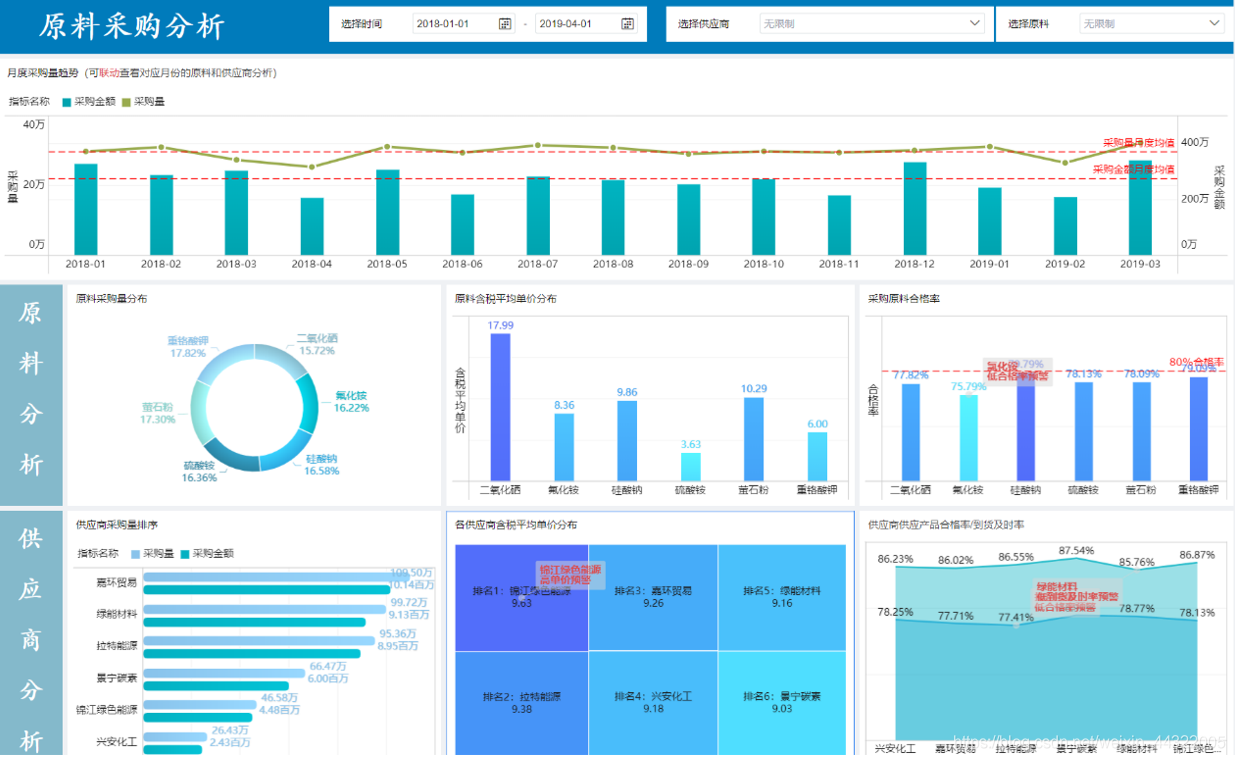Image resolution: width=1235 pixels, height=761 pixels.
Task: Click 景宁碳素 label in supplier ranking chart
Action: click(117, 677)
